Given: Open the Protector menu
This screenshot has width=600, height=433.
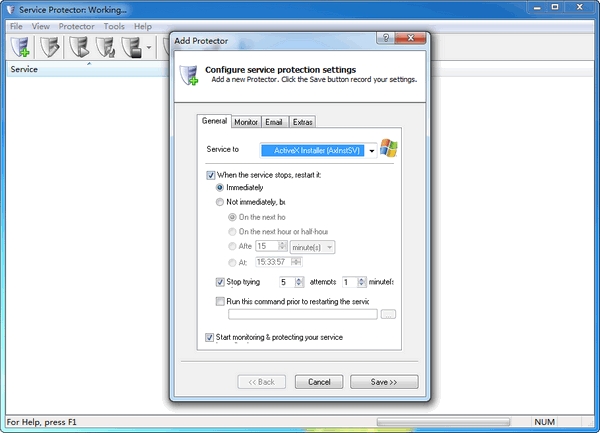Looking at the screenshot, I should (76, 26).
